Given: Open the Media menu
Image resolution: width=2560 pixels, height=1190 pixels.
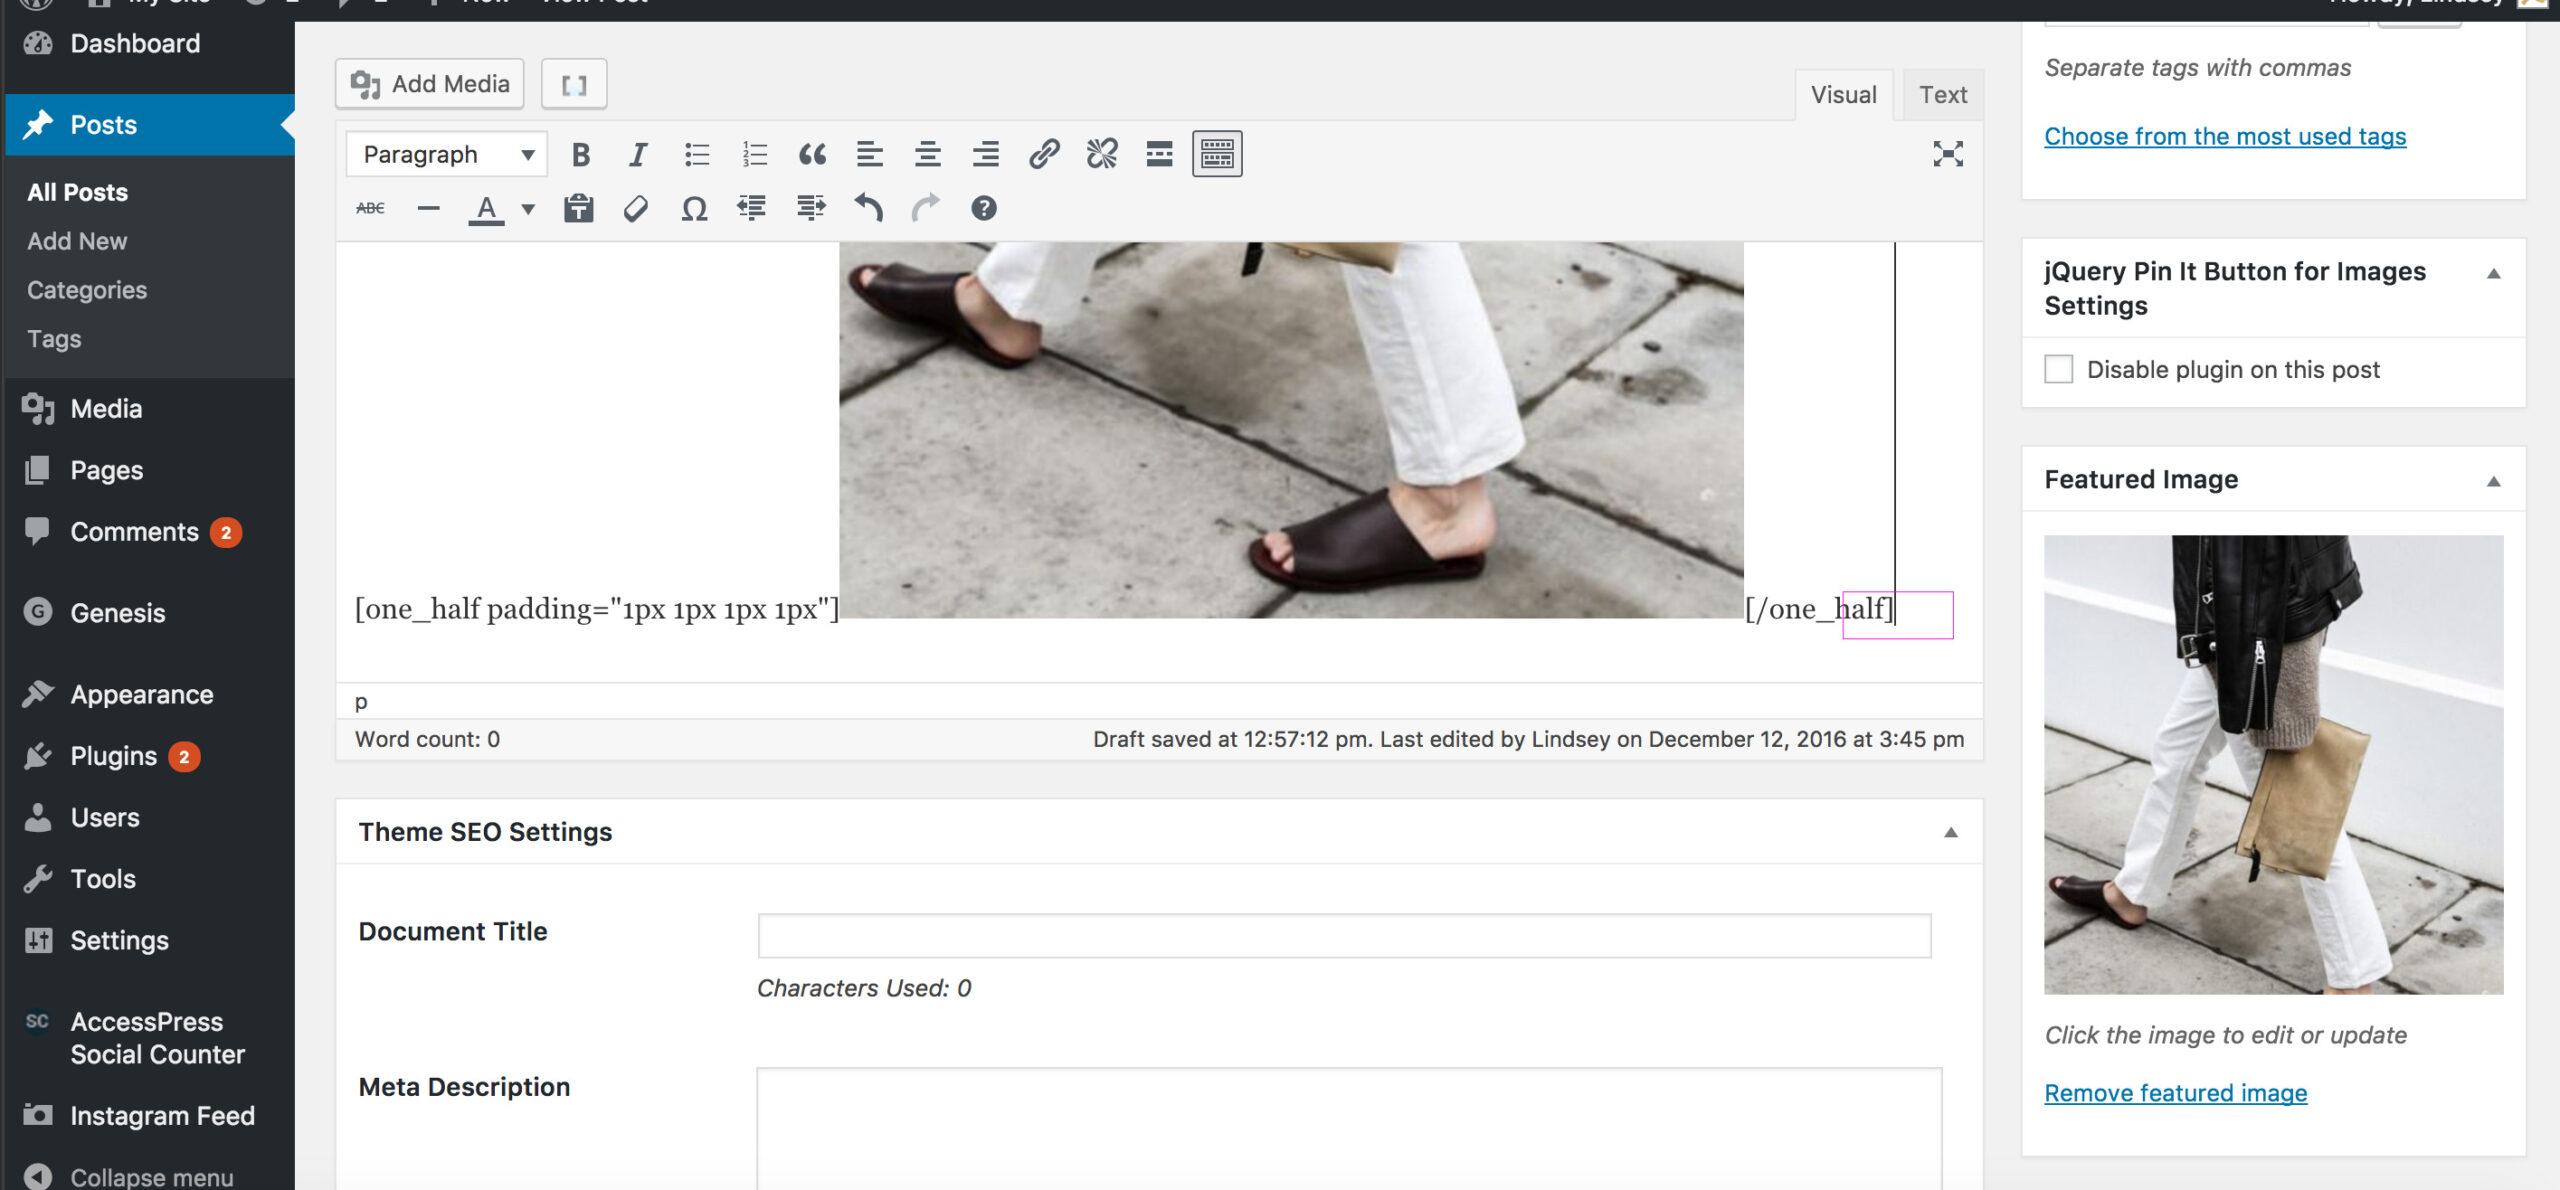Looking at the screenshot, I should point(106,409).
